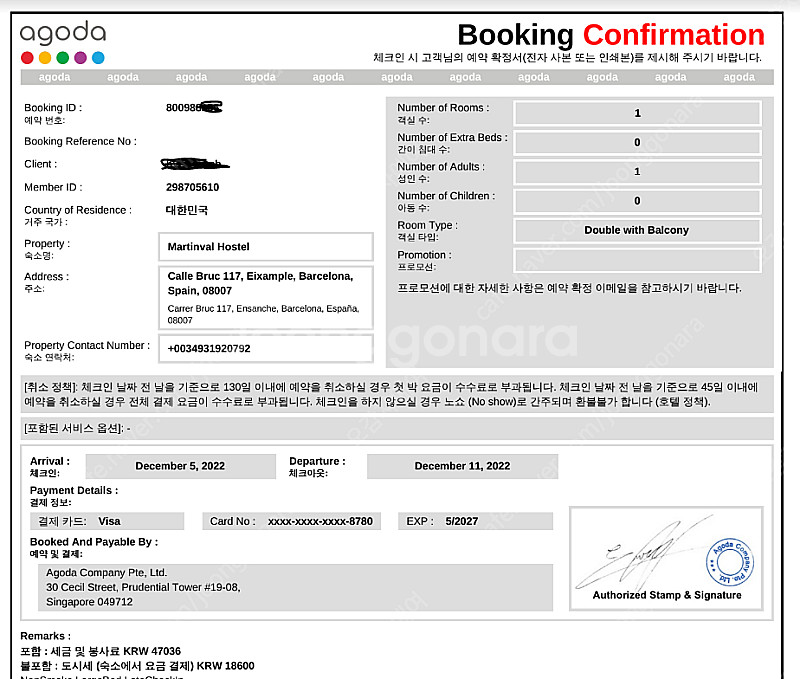
Task: Select the orange dot under the agoda logo
Action: click(45, 58)
